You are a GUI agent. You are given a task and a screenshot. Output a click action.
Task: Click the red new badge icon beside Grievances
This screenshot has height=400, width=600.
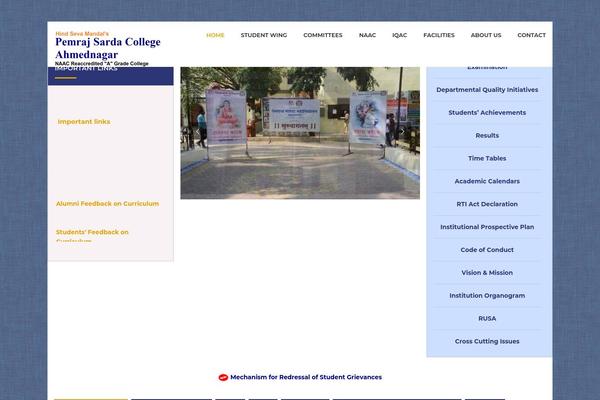tap(223, 377)
